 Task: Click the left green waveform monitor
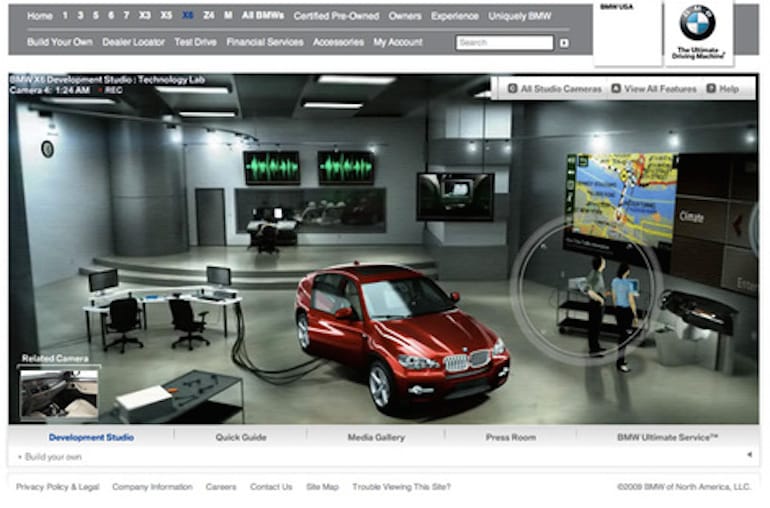pos(272,168)
